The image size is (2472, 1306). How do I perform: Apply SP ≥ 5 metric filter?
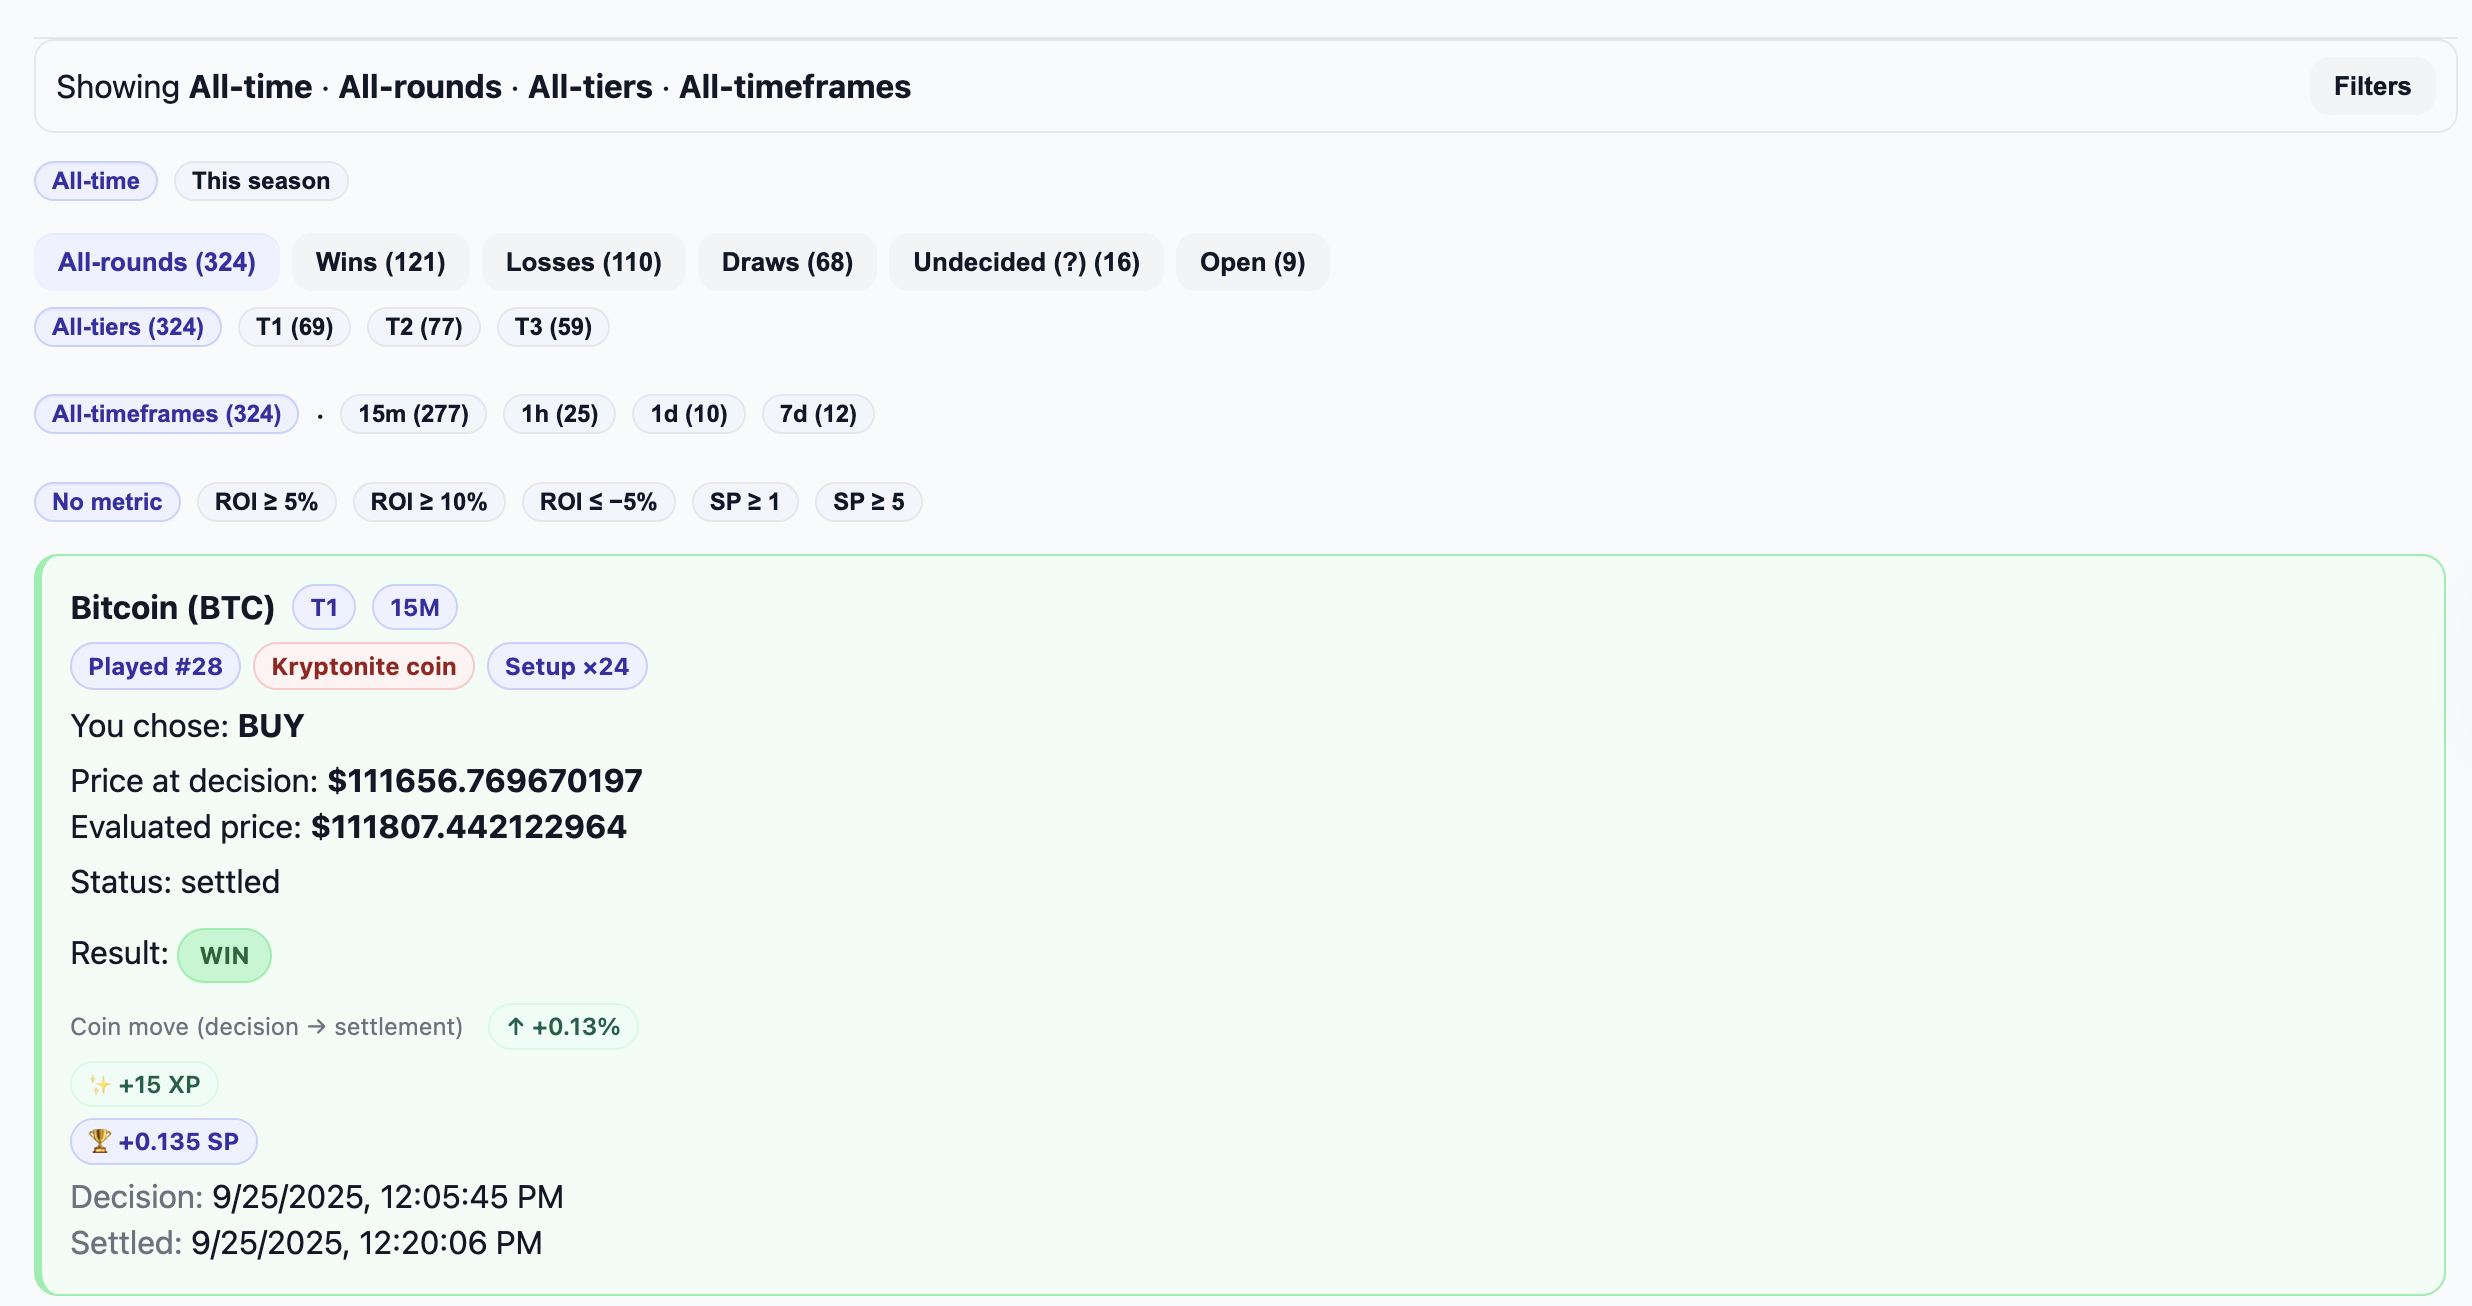coord(868,502)
